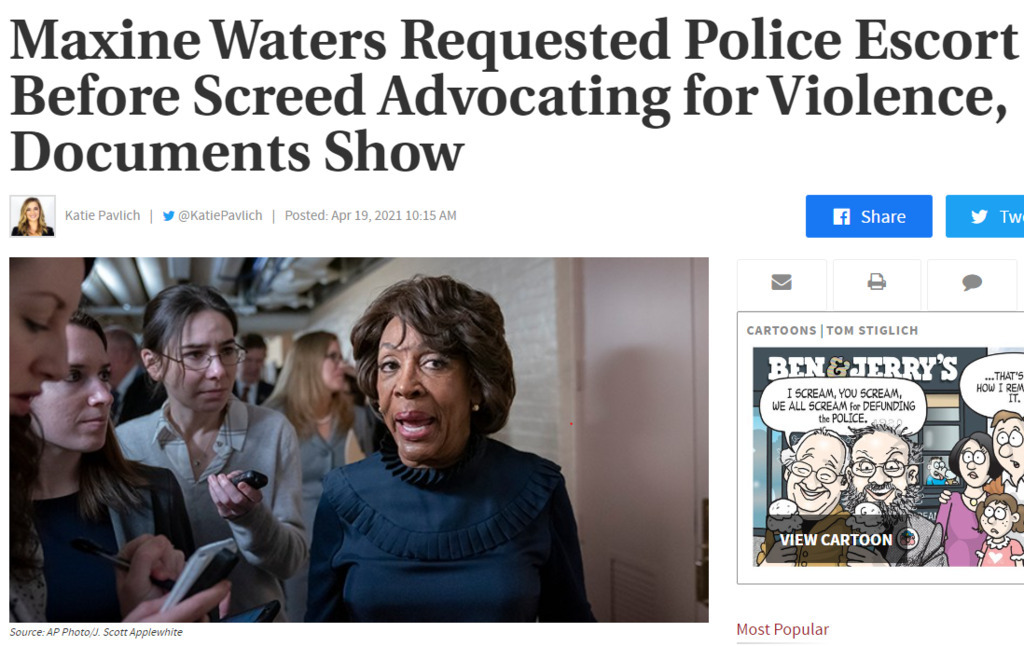This screenshot has width=1024, height=646.
Task: Tweet this article
Action: pyautogui.click(x=985, y=216)
